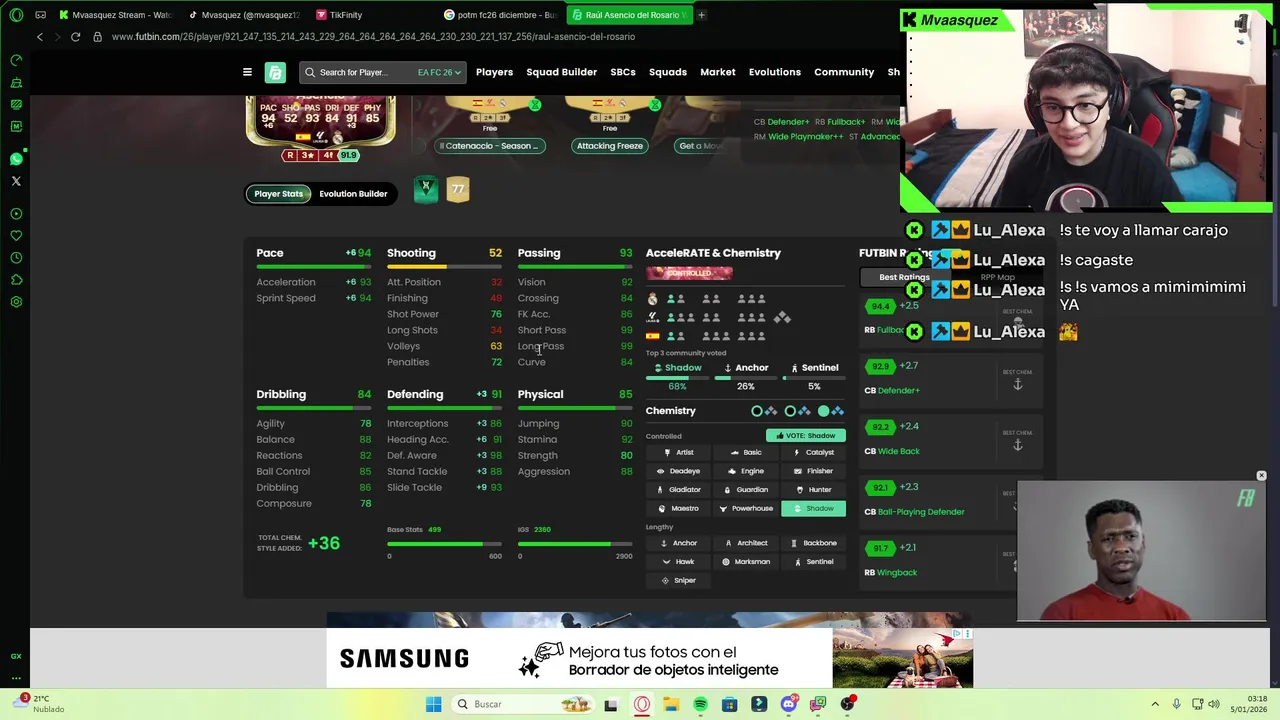Show hidden system tray icons
The height and width of the screenshot is (720, 1280).
coord(1155,704)
